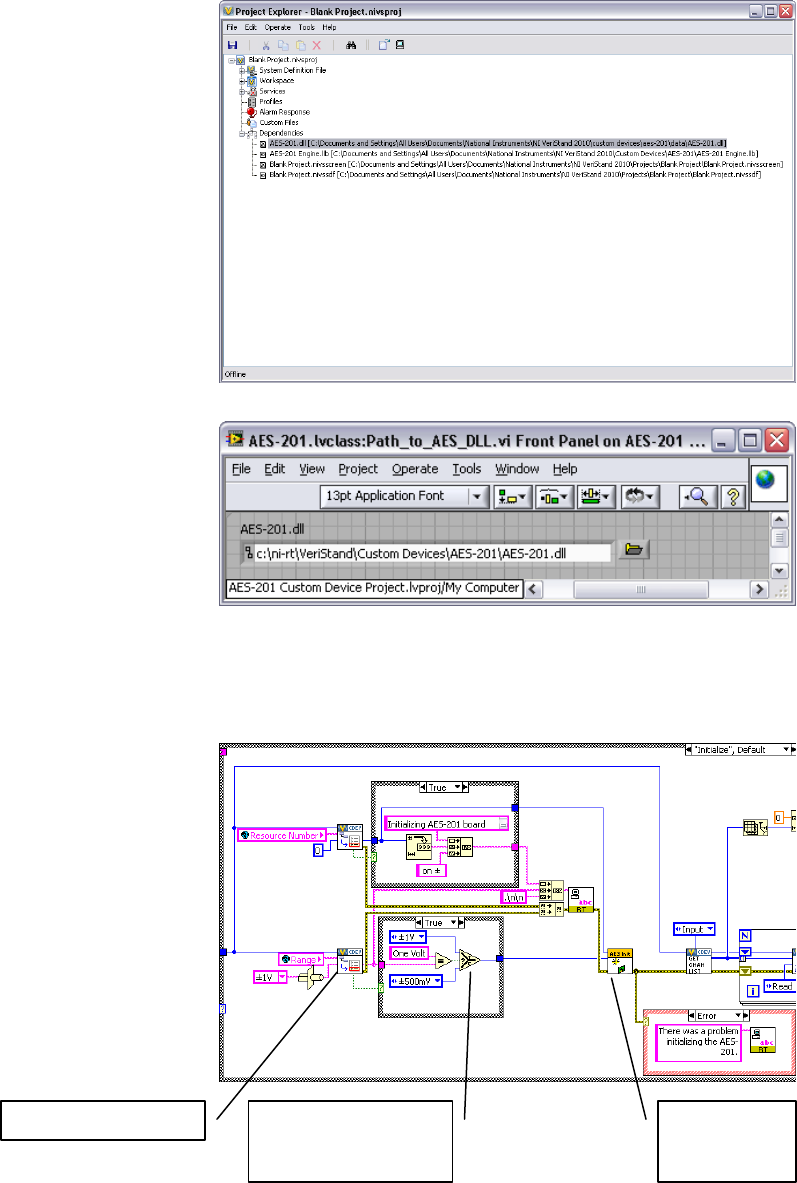
Task: Click the Offline status text in Project Explorer
Action: [x=234, y=373]
